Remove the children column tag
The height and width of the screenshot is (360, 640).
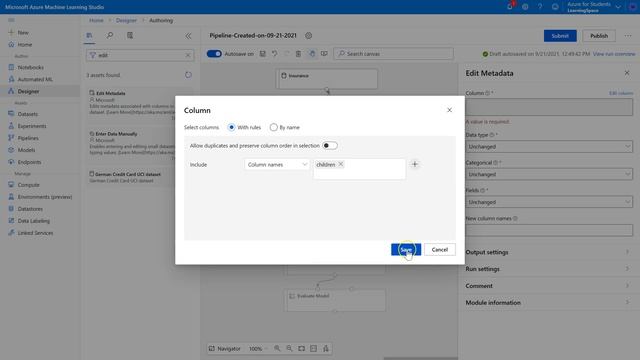341,164
